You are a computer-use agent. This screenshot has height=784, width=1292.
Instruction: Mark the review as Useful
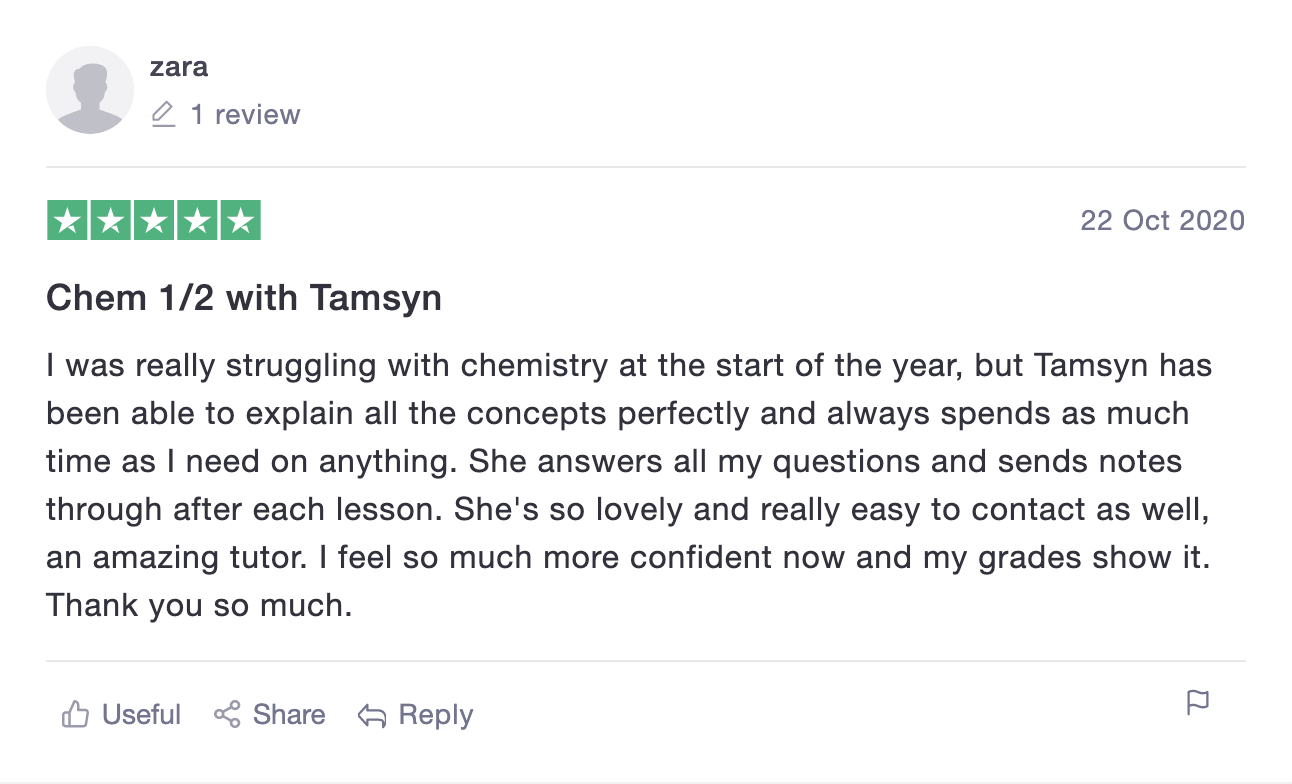(141, 715)
